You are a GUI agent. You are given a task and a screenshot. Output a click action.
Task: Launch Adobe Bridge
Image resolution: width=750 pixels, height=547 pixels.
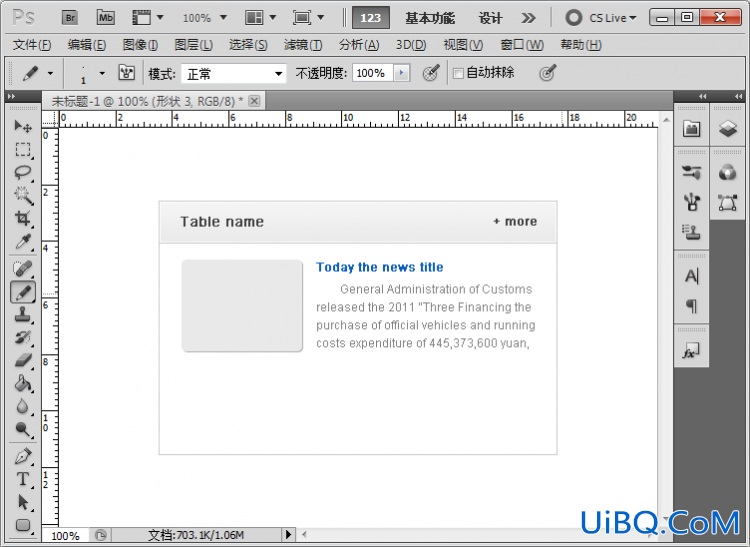[70, 18]
